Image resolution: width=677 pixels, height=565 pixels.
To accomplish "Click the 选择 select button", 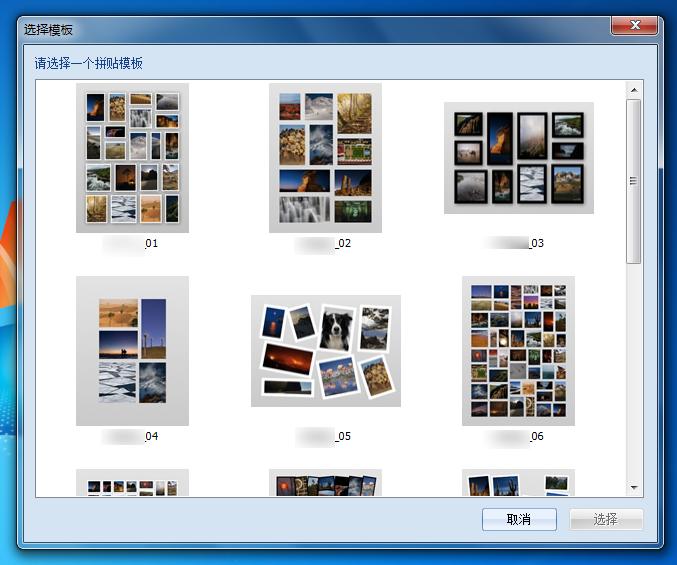I will click(x=606, y=519).
